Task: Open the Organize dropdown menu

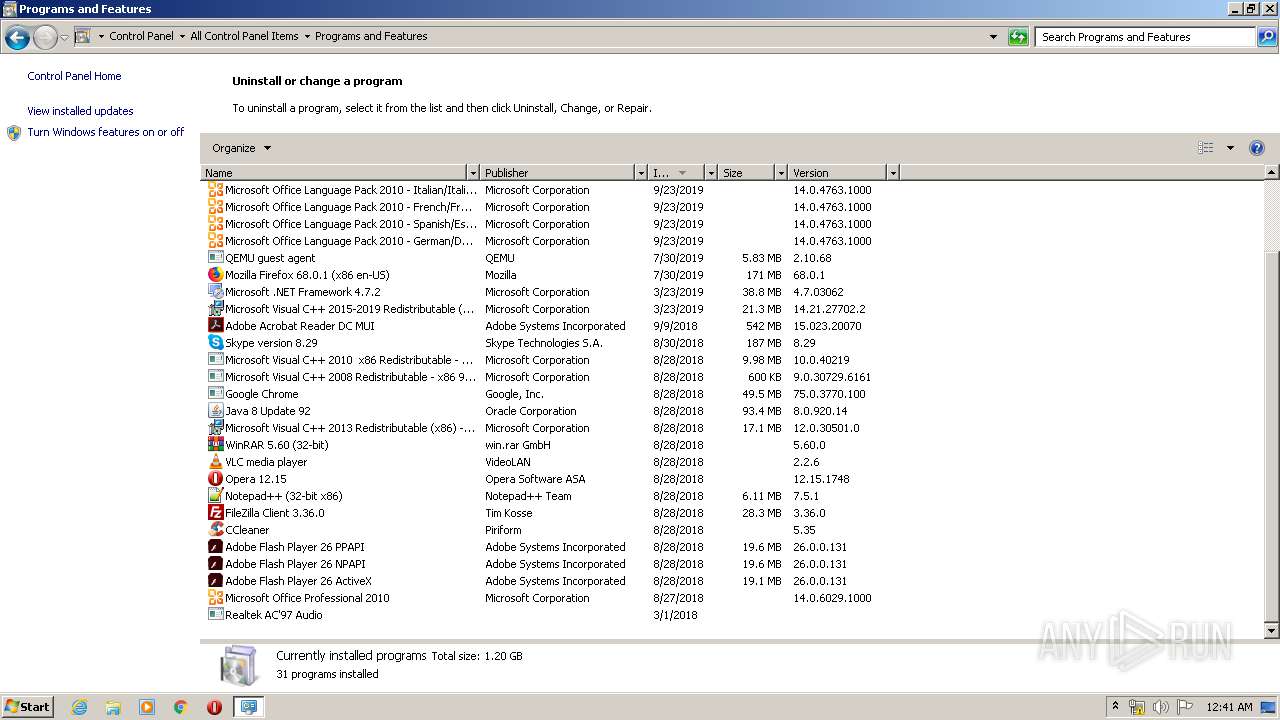Action: [241, 148]
